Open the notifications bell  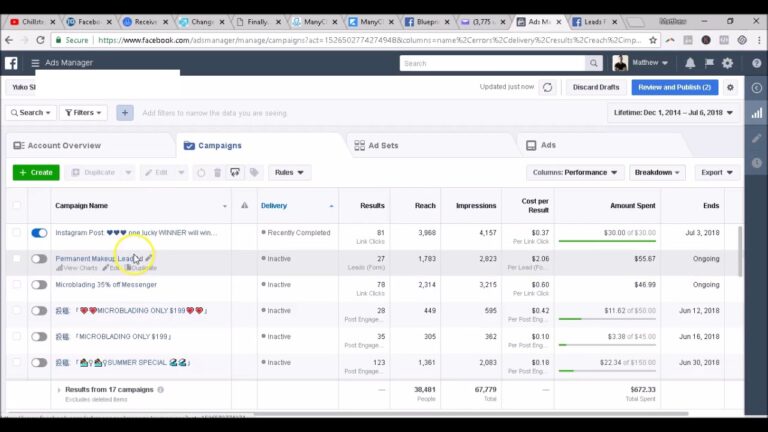pos(690,63)
